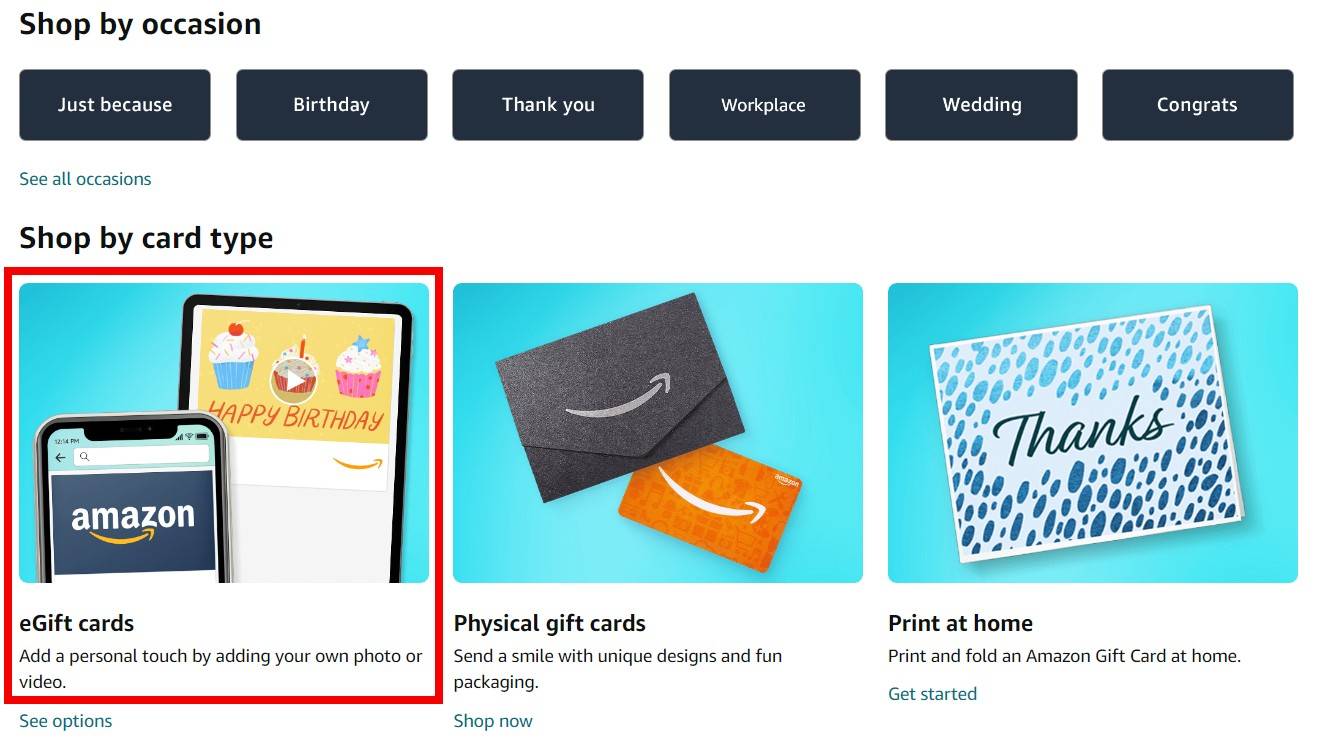This screenshot has height=741, width=1318.
Task: Click Shop now under Physical gift cards
Action: click(493, 721)
